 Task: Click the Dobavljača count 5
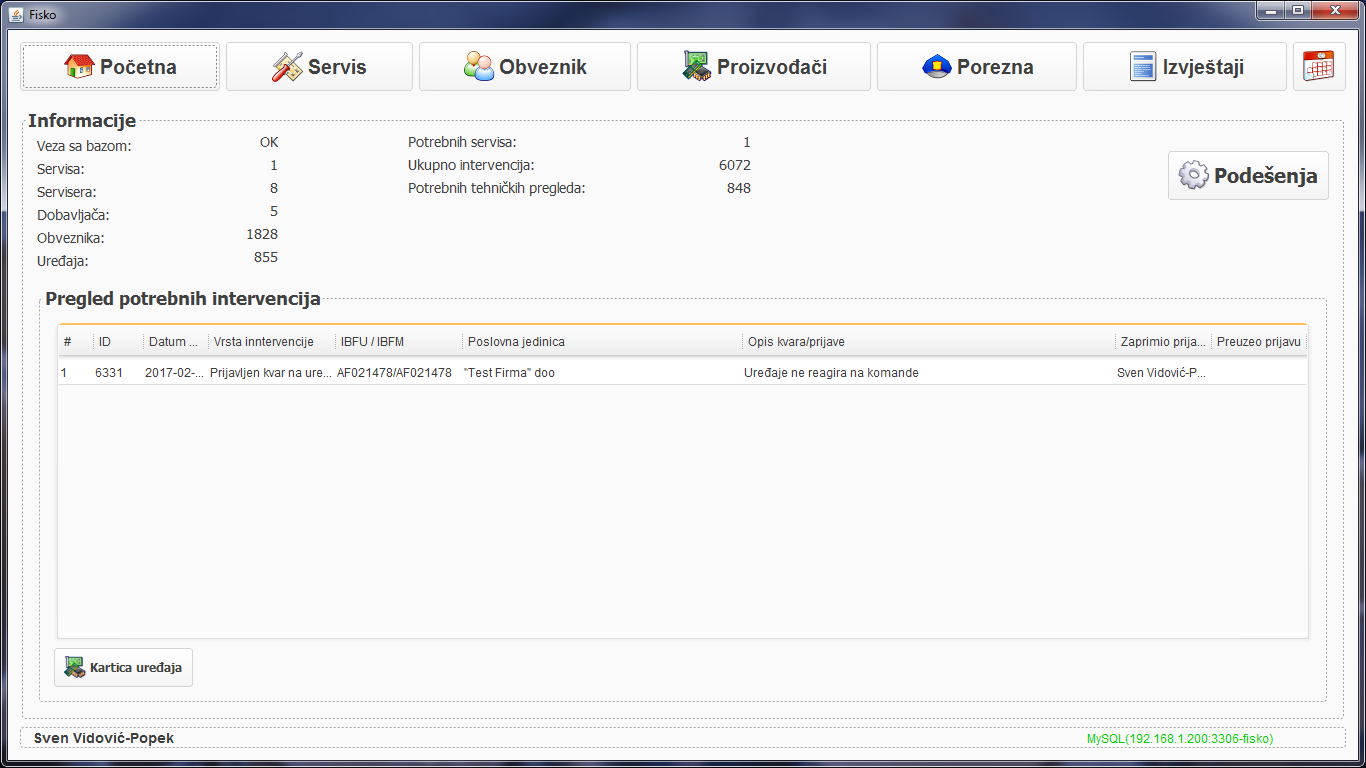[274, 211]
